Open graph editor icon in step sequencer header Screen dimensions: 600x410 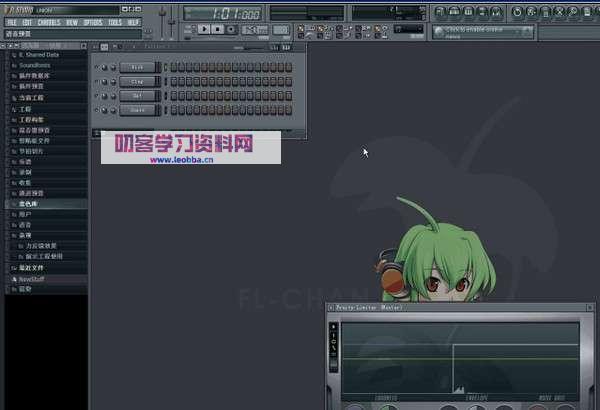pyautogui.click(x=274, y=47)
